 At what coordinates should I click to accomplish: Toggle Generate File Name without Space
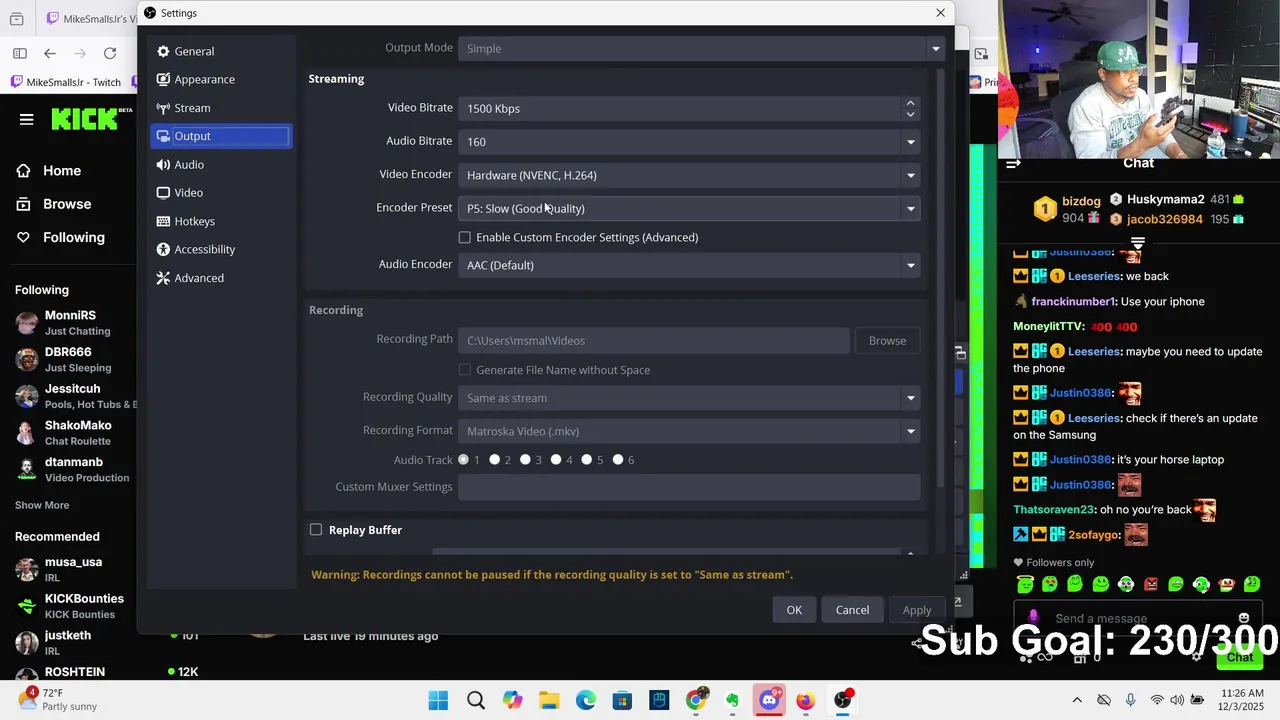click(x=464, y=370)
